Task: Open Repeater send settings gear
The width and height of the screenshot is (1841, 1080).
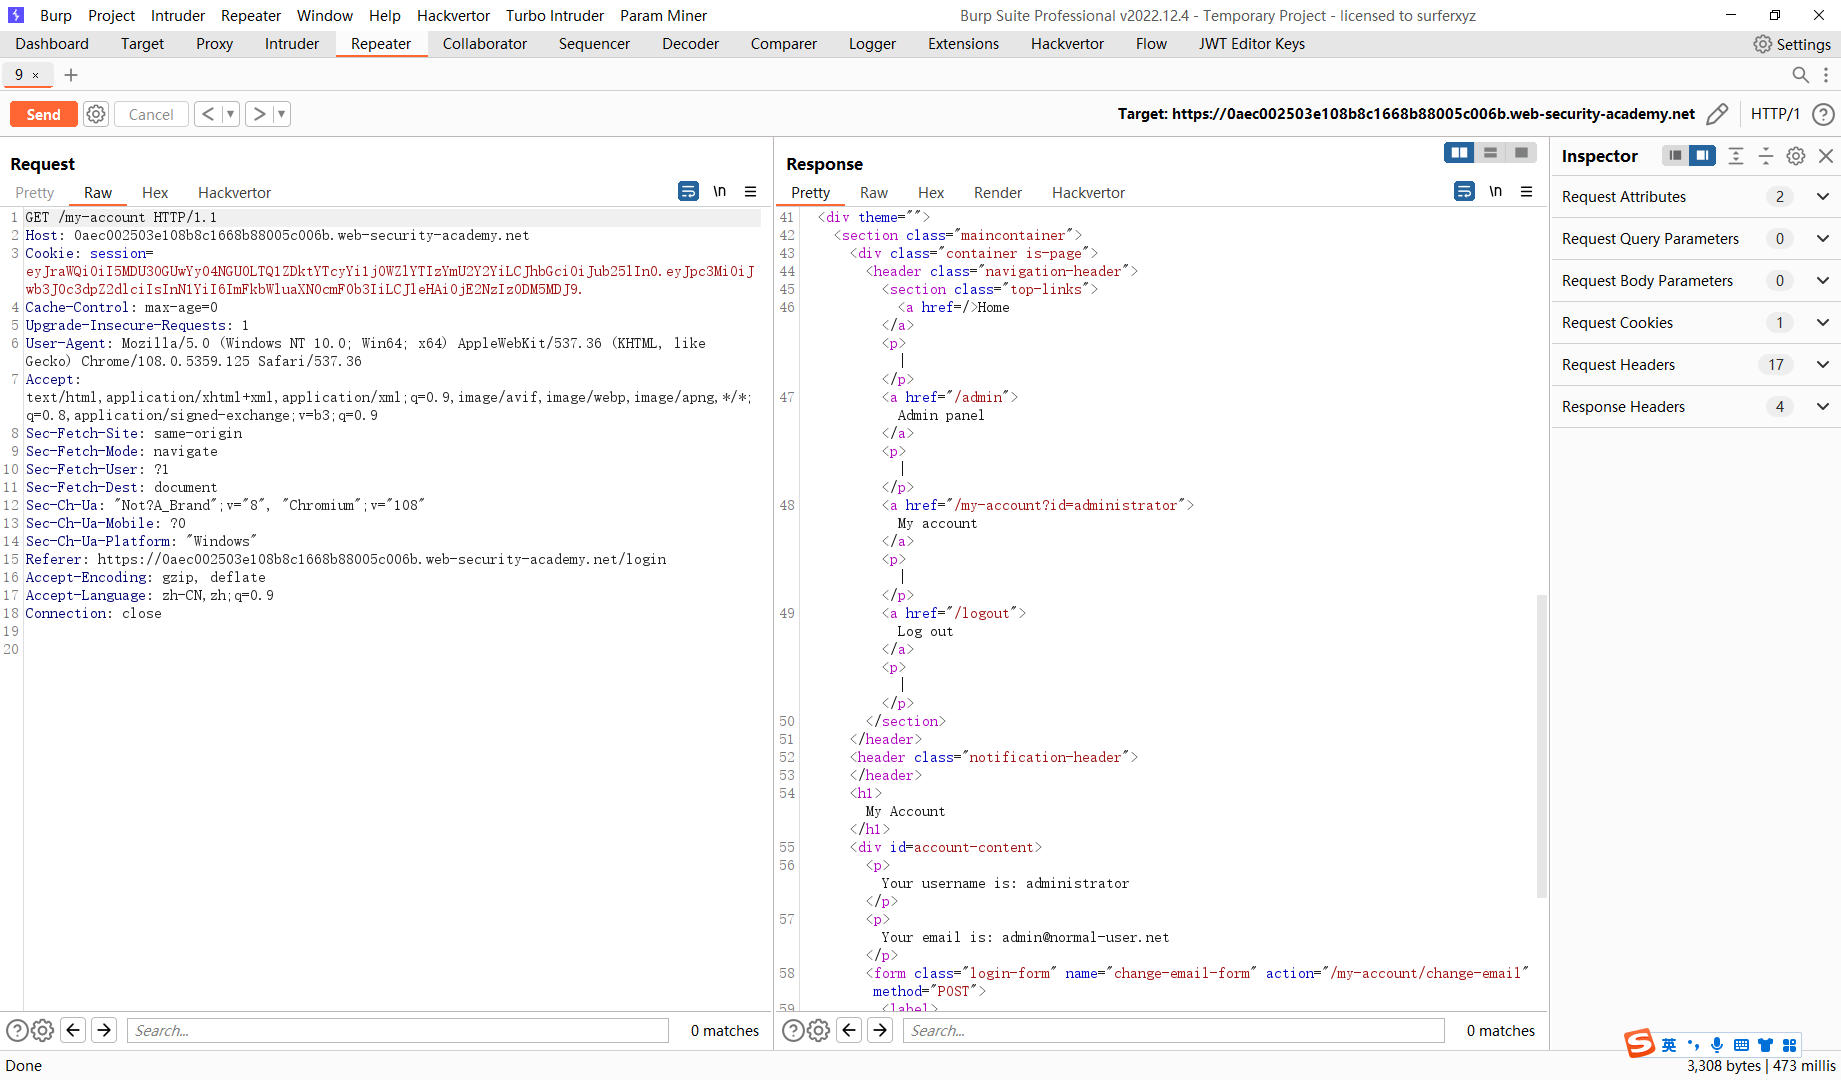Action: pos(96,114)
